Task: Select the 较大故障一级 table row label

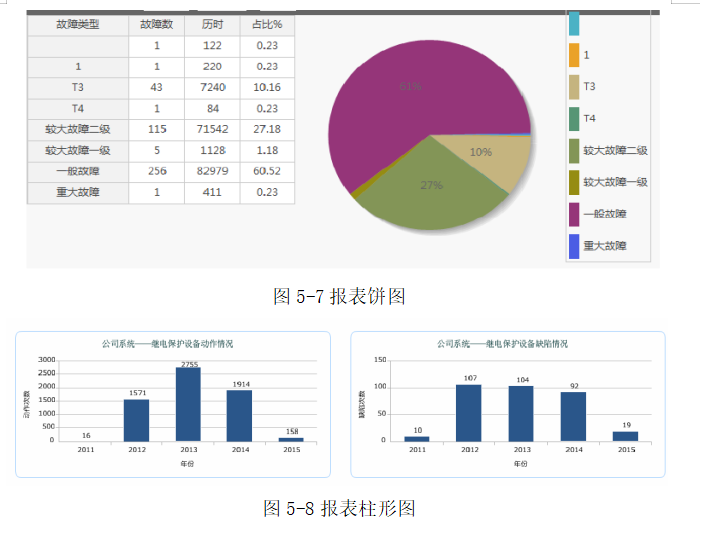Action: pos(78,150)
